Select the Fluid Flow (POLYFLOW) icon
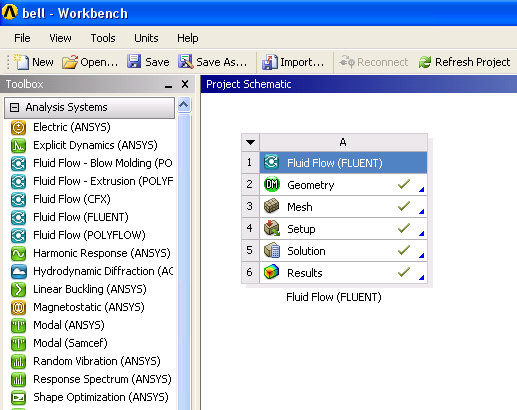The image size is (517, 410). (18, 235)
